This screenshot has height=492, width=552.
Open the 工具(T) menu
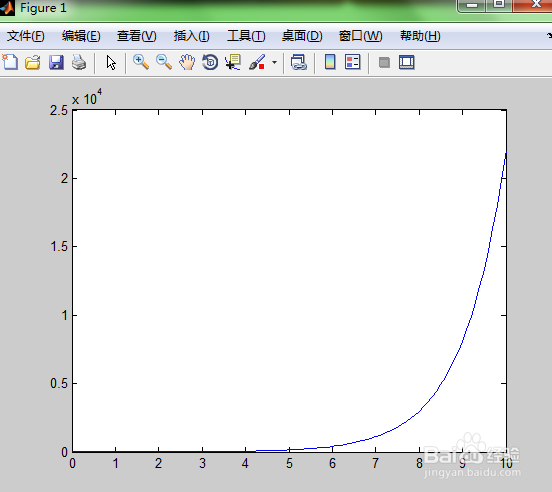point(246,36)
